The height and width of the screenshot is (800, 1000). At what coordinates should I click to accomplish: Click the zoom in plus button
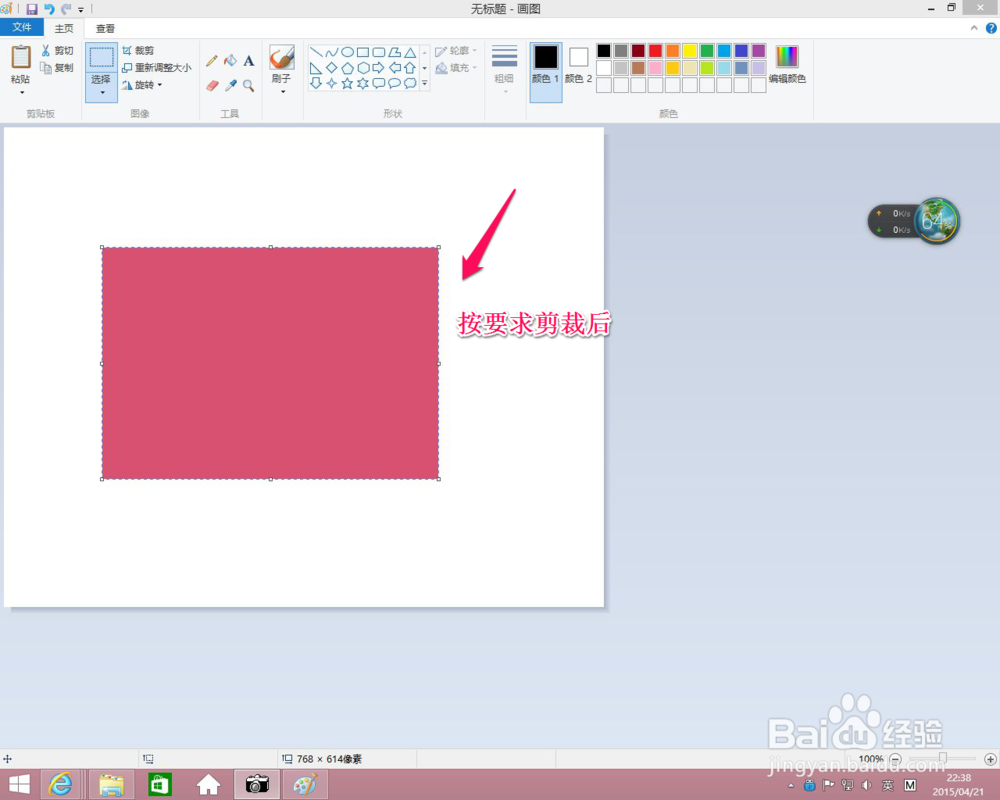point(990,759)
